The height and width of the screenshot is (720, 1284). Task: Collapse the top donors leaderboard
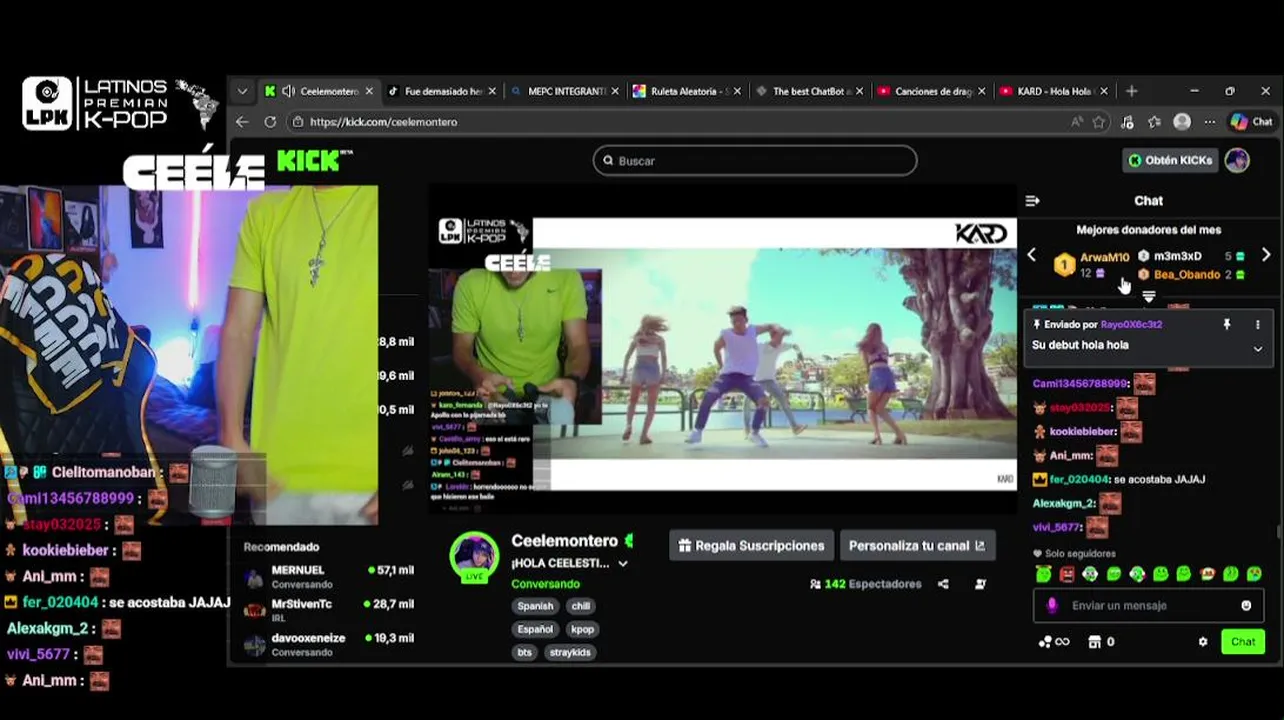(x=1149, y=296)
